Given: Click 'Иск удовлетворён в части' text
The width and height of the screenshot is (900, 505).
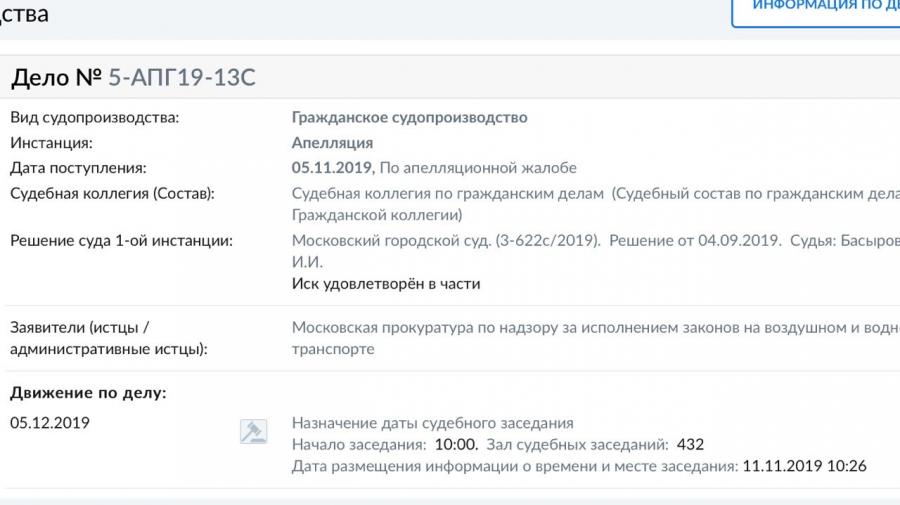Looking at the screenshot, I should (386, 283).
